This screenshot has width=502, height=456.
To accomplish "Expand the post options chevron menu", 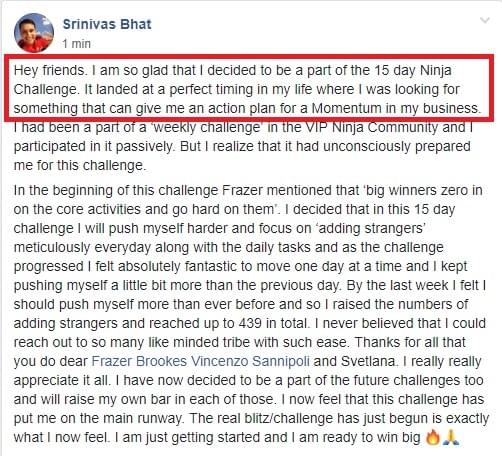I will point(485,21).
